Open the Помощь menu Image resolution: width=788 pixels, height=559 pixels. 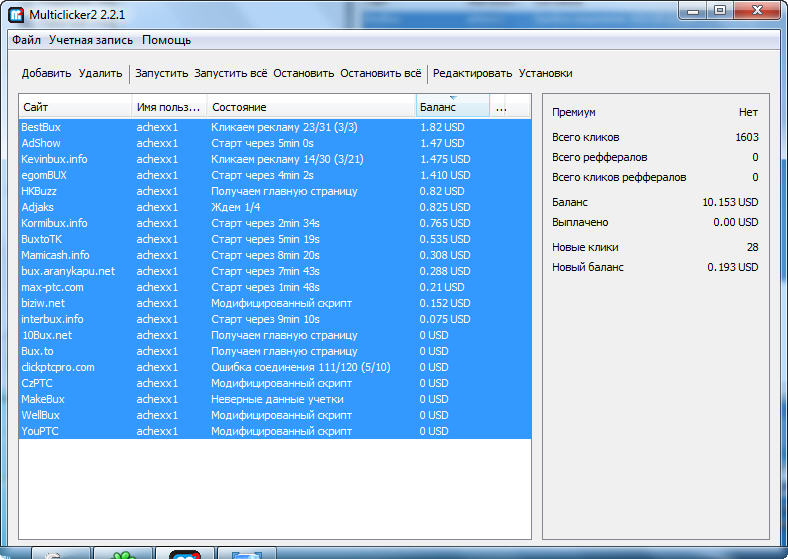point(166,40)
